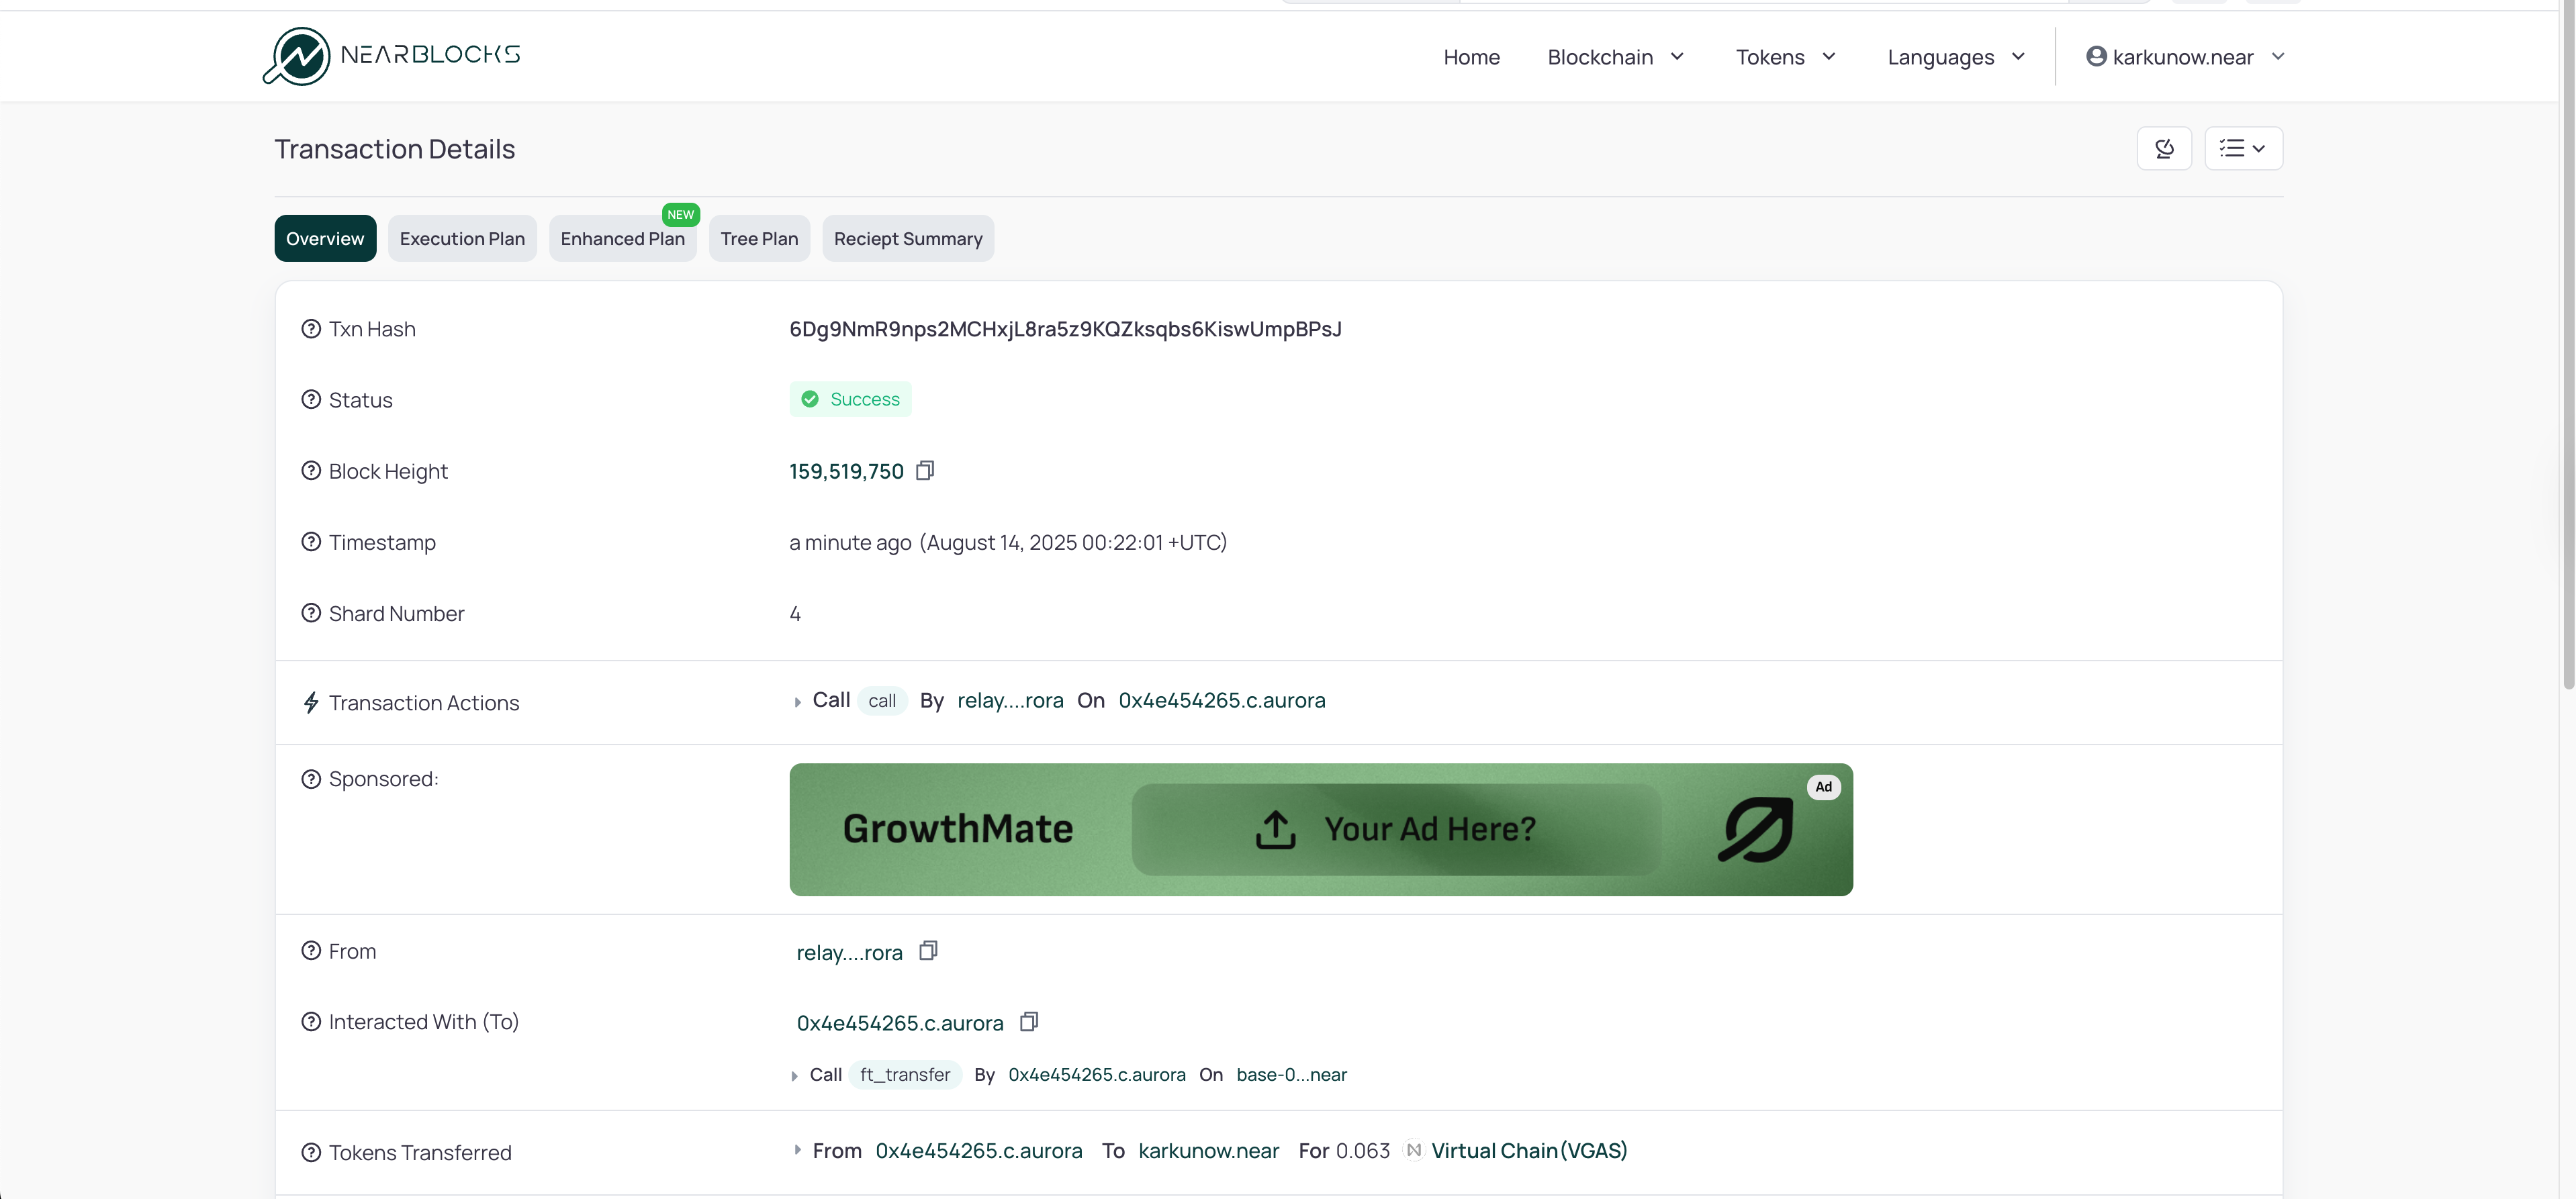Click the karkunow.near account avatar icon
The image size is (2576, 1199).
click(x=2096, y=56)
